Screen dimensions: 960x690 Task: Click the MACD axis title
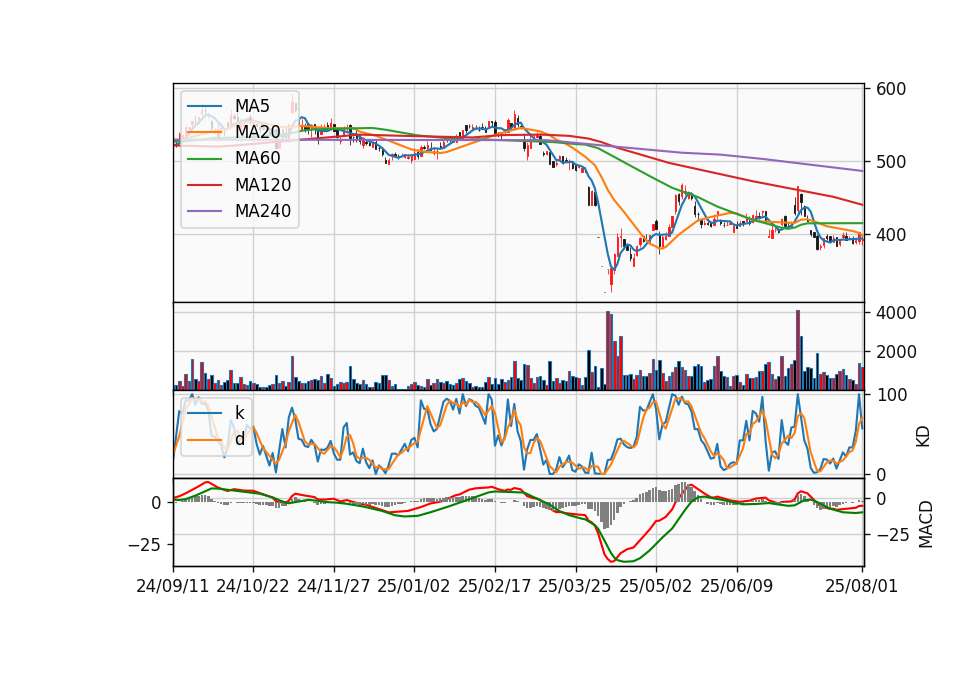pyautogui.click(x=926, y=525)
